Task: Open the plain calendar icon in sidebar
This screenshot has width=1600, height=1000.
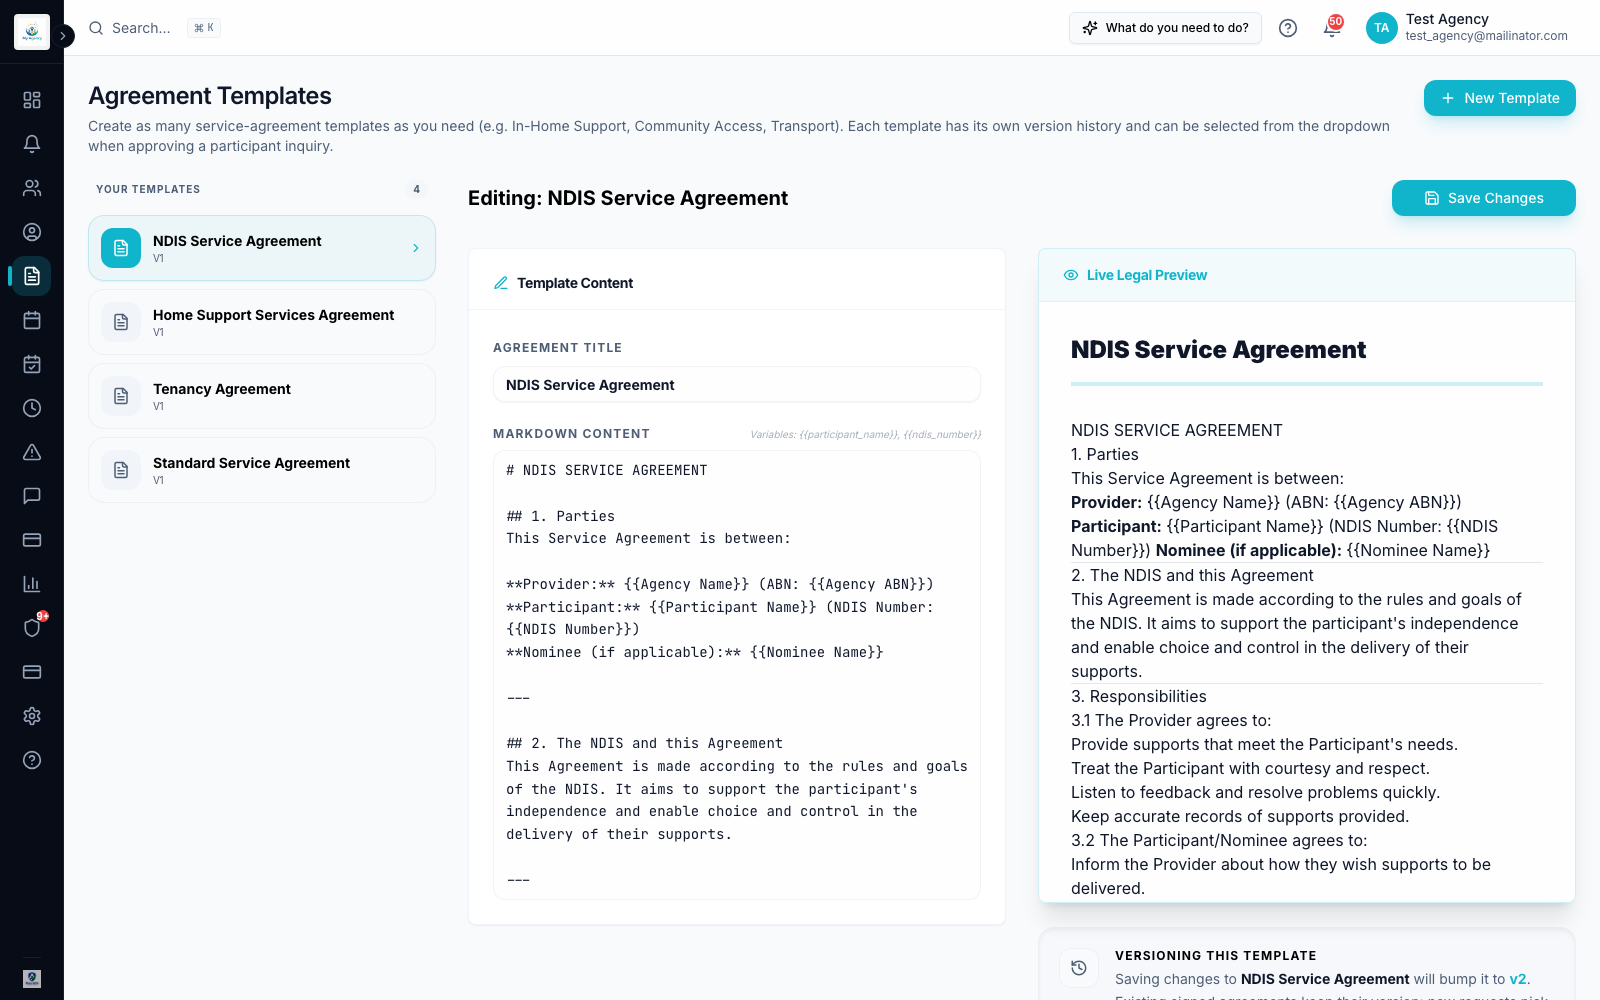Action: click(32, 320)
